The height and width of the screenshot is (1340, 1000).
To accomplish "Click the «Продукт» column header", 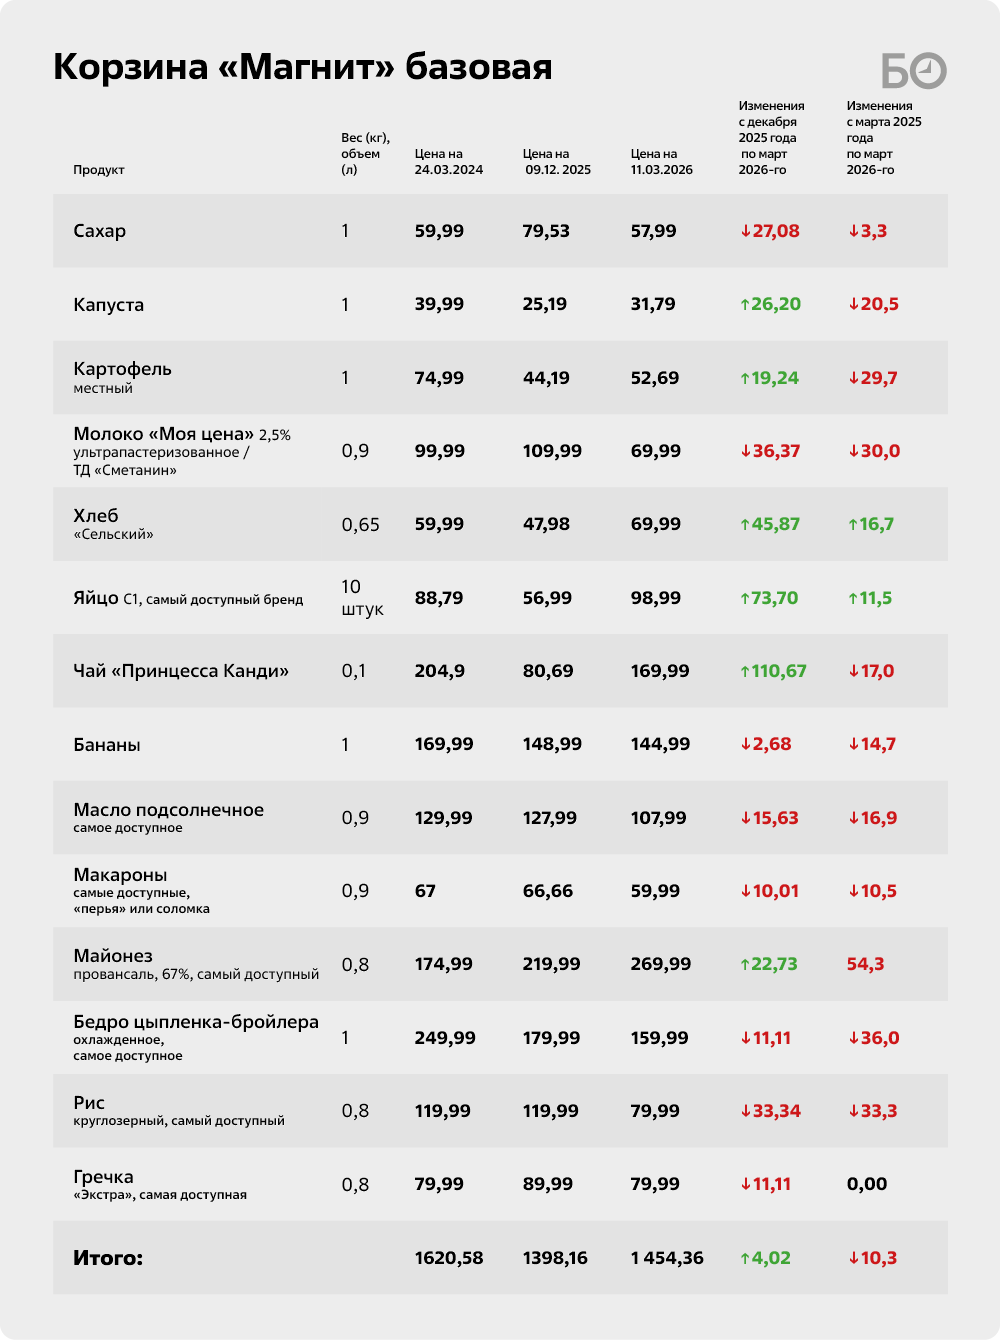I will [99, 170].
